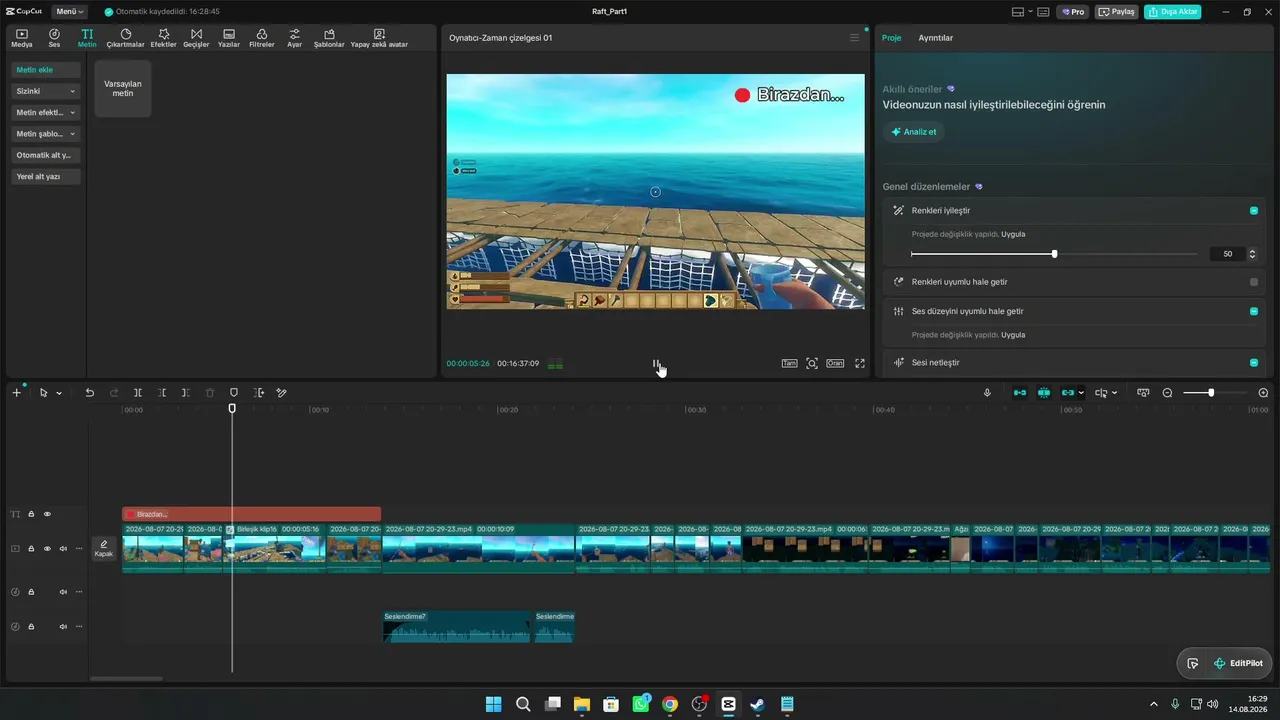Hide the text track with eye icon

[47, 514]
